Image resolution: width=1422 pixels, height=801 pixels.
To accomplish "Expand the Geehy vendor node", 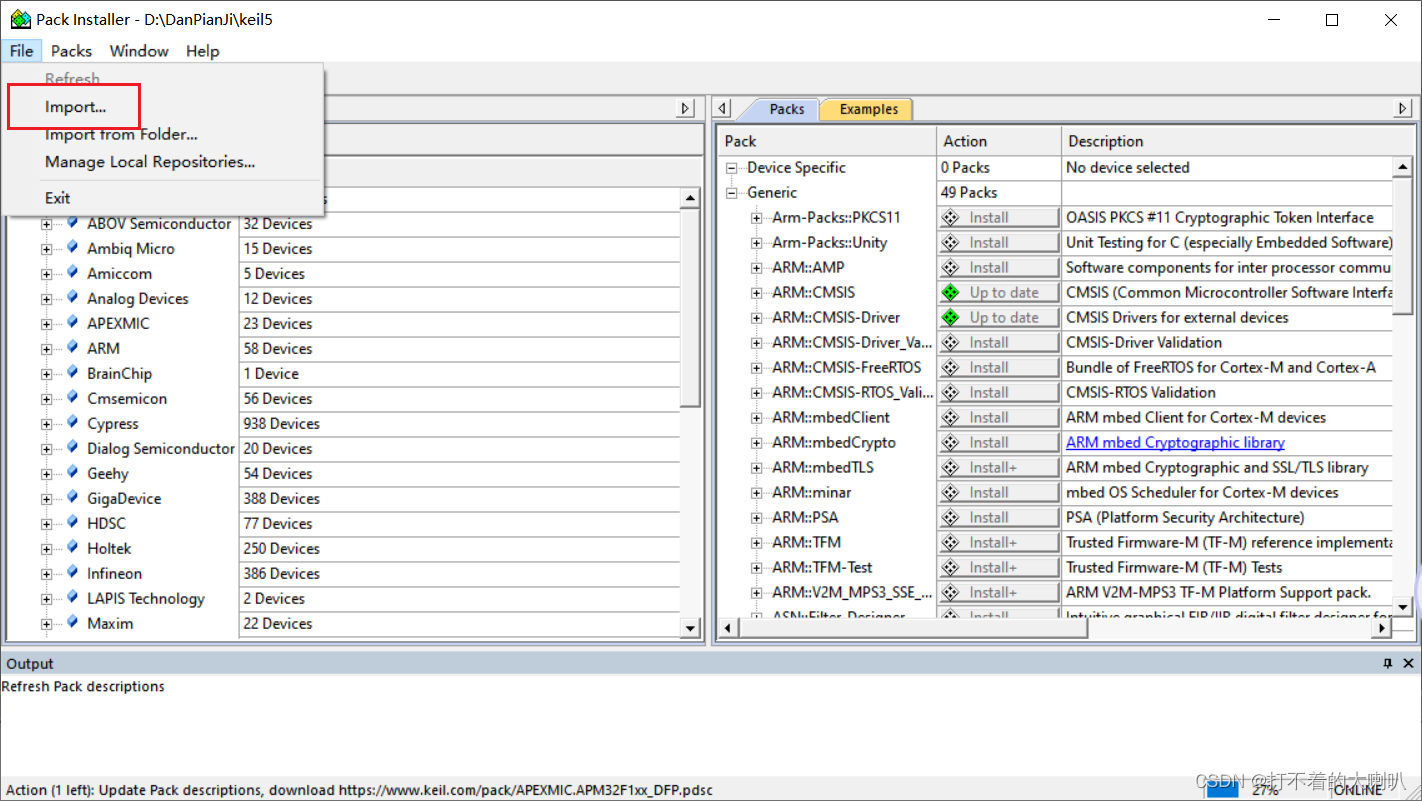I will click(x=46, y=474).
